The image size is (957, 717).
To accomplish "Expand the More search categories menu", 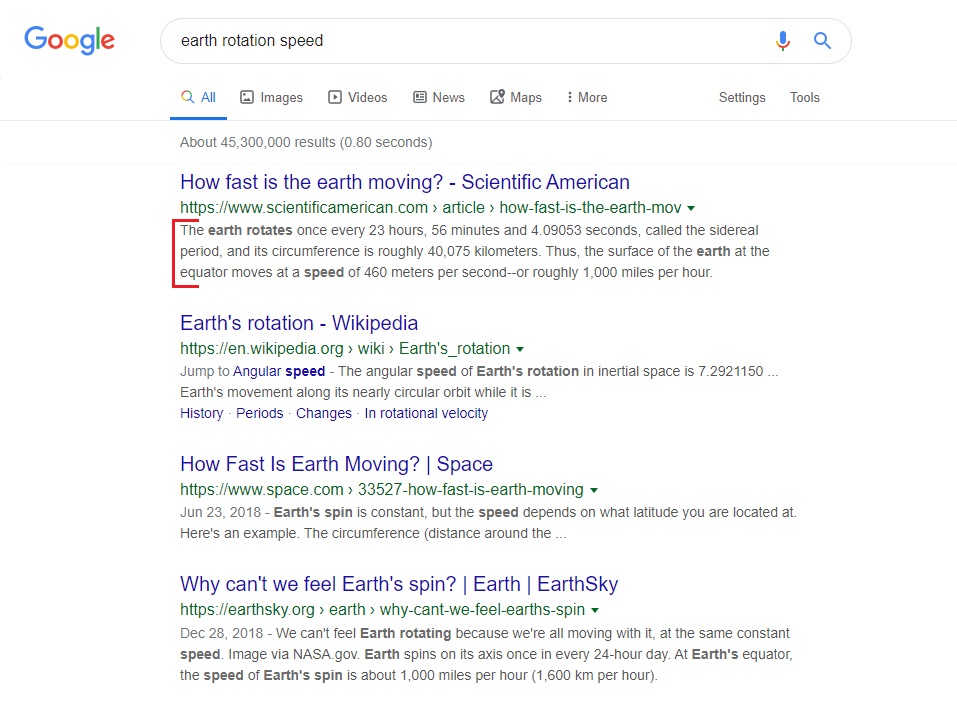I will pos(586,97).
